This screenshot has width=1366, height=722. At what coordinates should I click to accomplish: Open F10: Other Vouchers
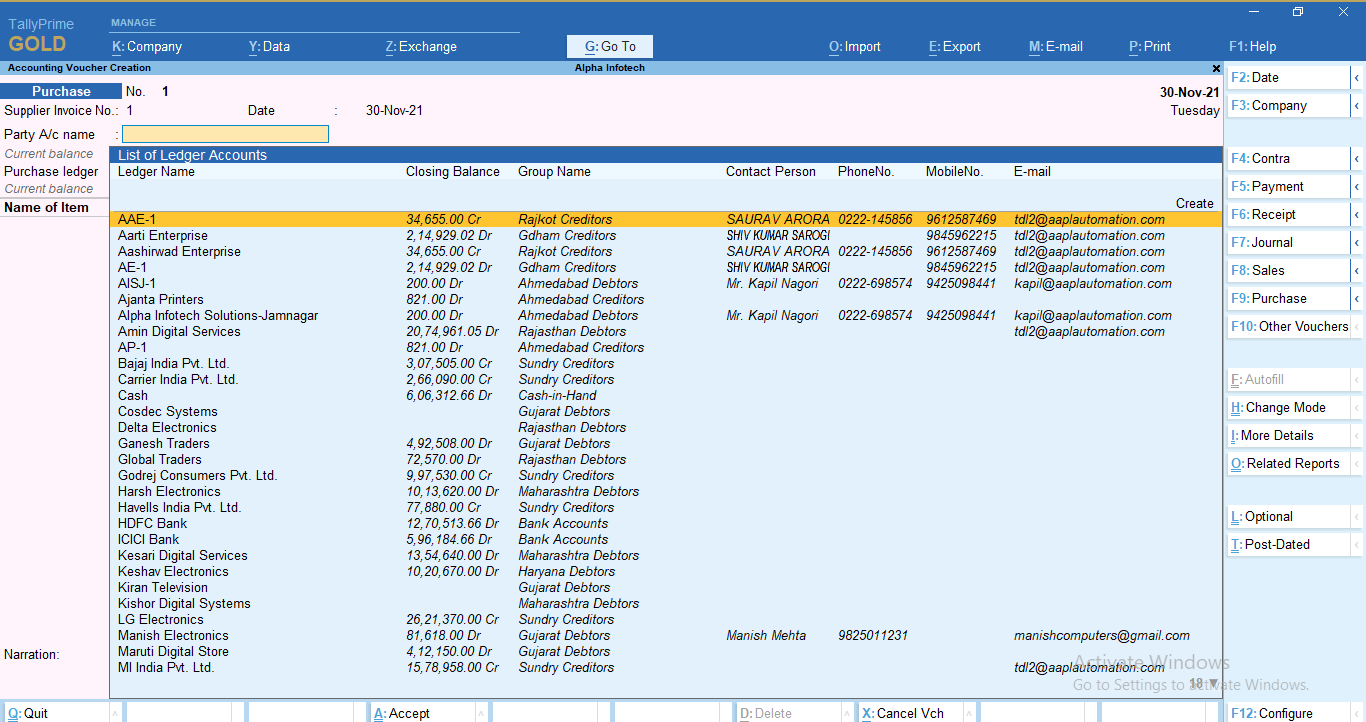pos(1288,325)
